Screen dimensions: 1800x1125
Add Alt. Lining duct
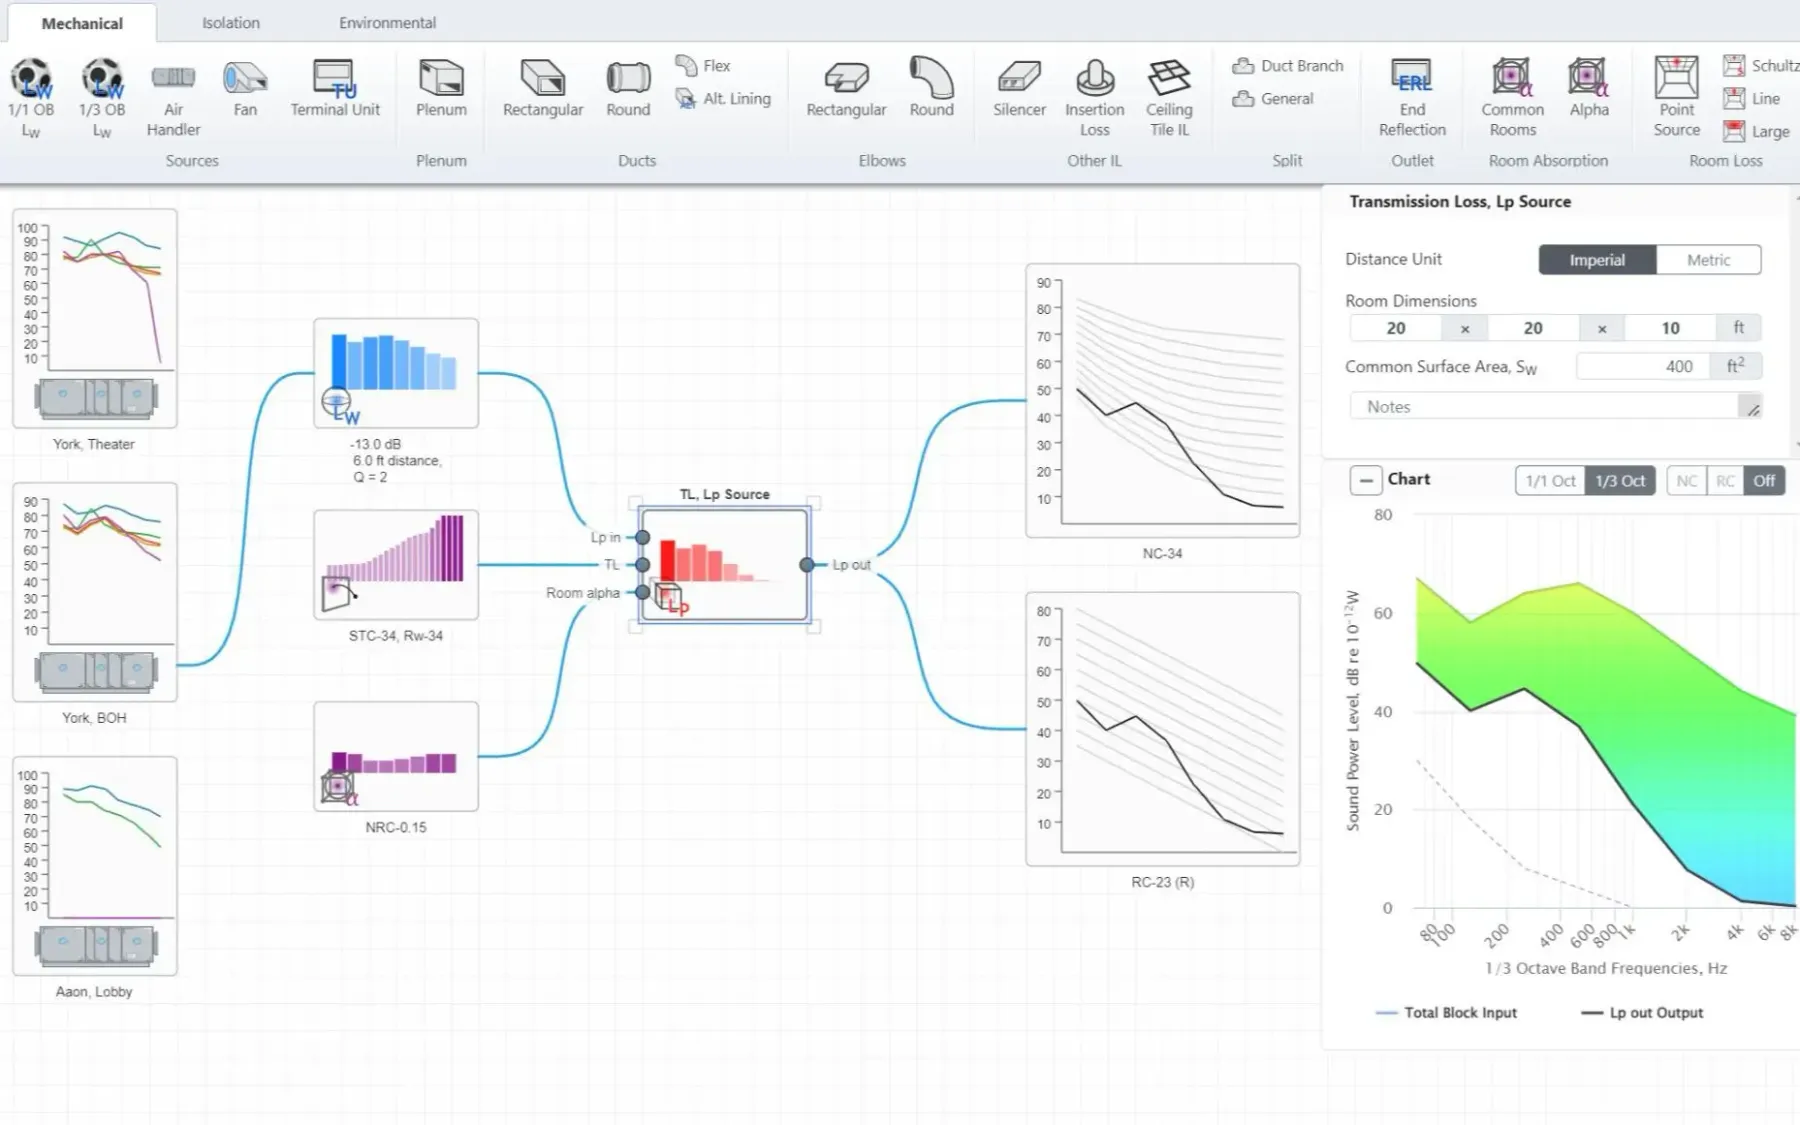click(x=723, y=99)
